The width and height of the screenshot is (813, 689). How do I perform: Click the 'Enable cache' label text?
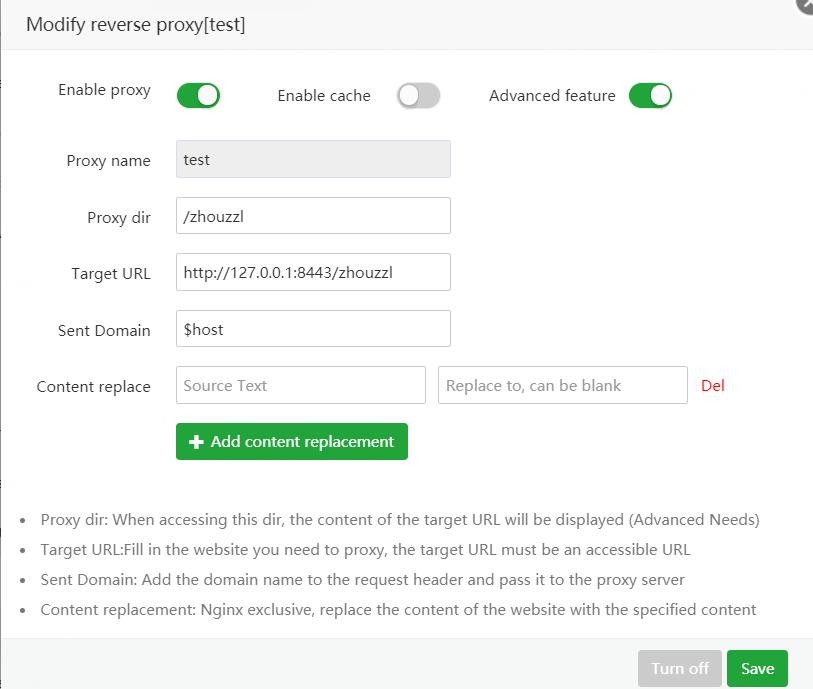point(324,96)
